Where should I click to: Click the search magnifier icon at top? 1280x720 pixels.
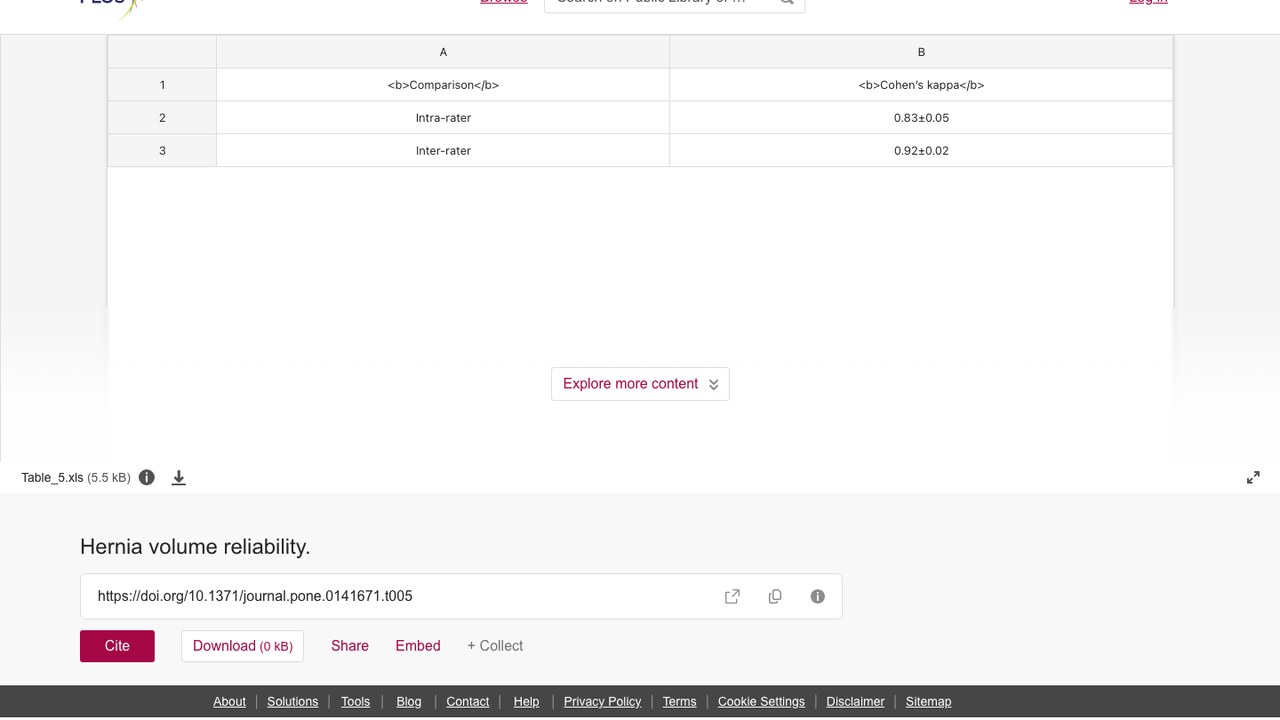coord(787,2)
